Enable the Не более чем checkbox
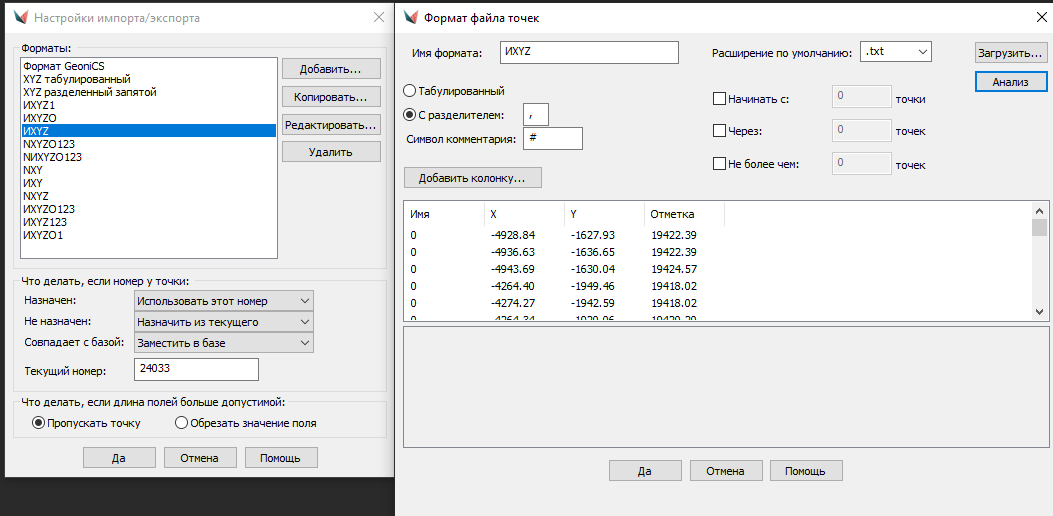 pos(719,163)
